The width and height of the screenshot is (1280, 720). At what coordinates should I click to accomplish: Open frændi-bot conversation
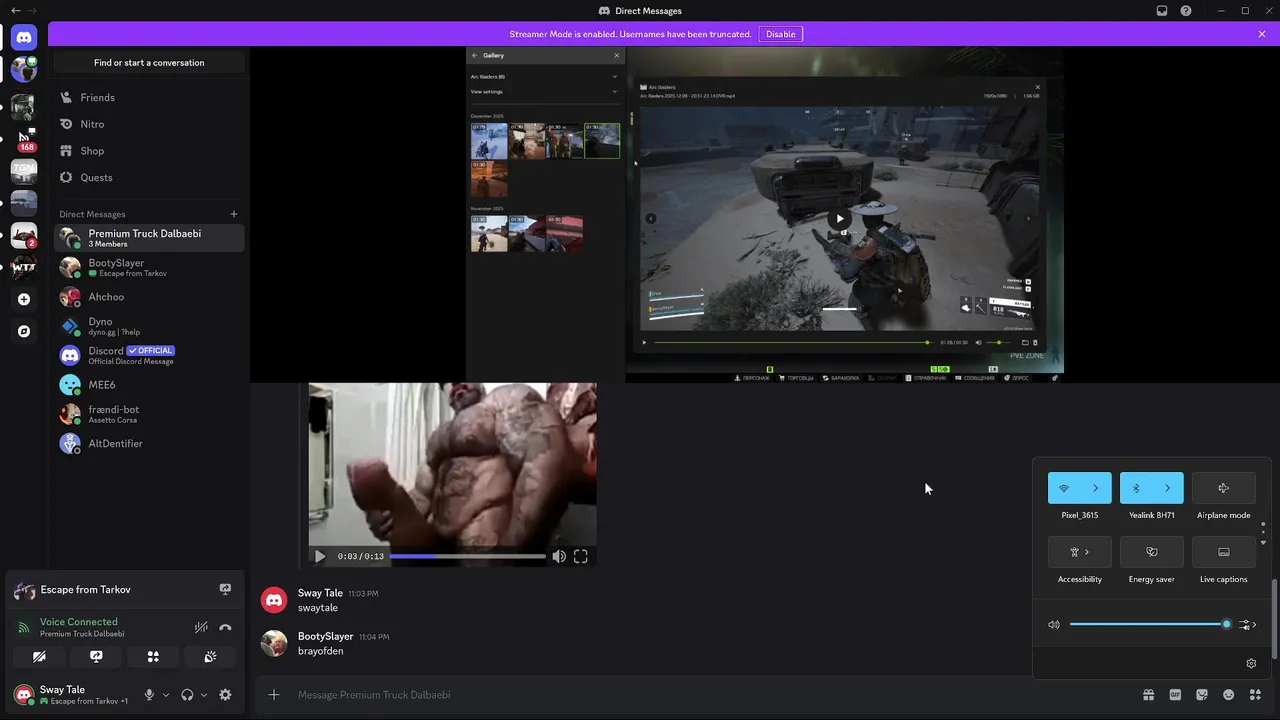[149, 414]
